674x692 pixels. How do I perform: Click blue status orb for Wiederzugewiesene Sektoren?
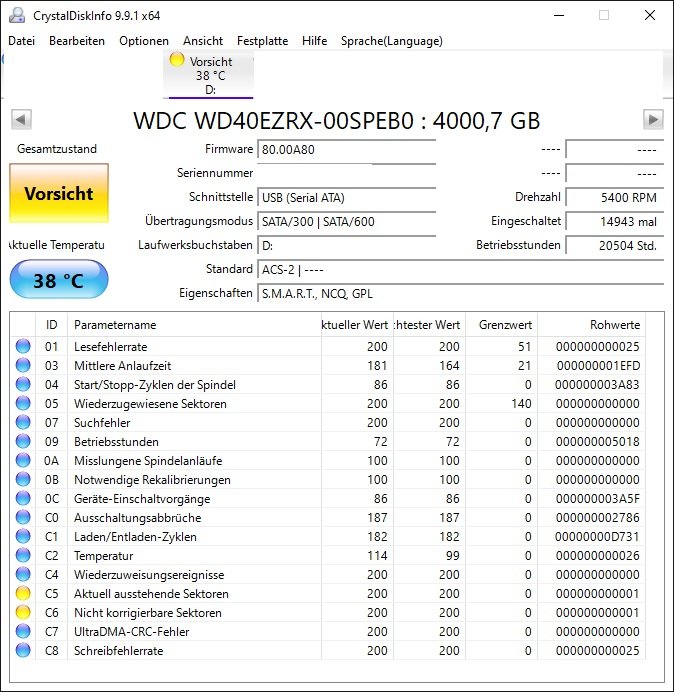point(23,403)
